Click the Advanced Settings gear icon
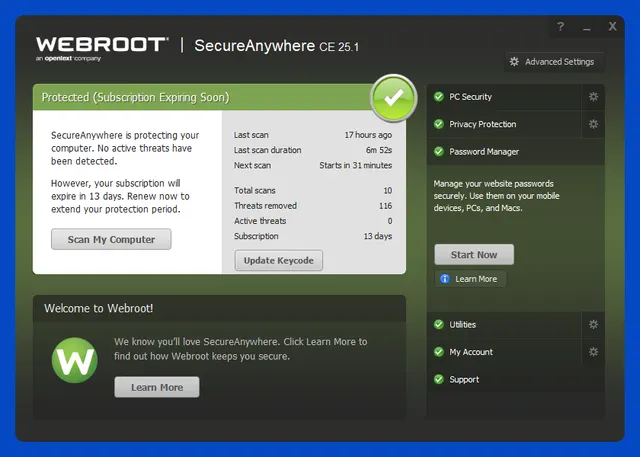The width and height of the screenshot is (640, 457). (x=514, y=62)
